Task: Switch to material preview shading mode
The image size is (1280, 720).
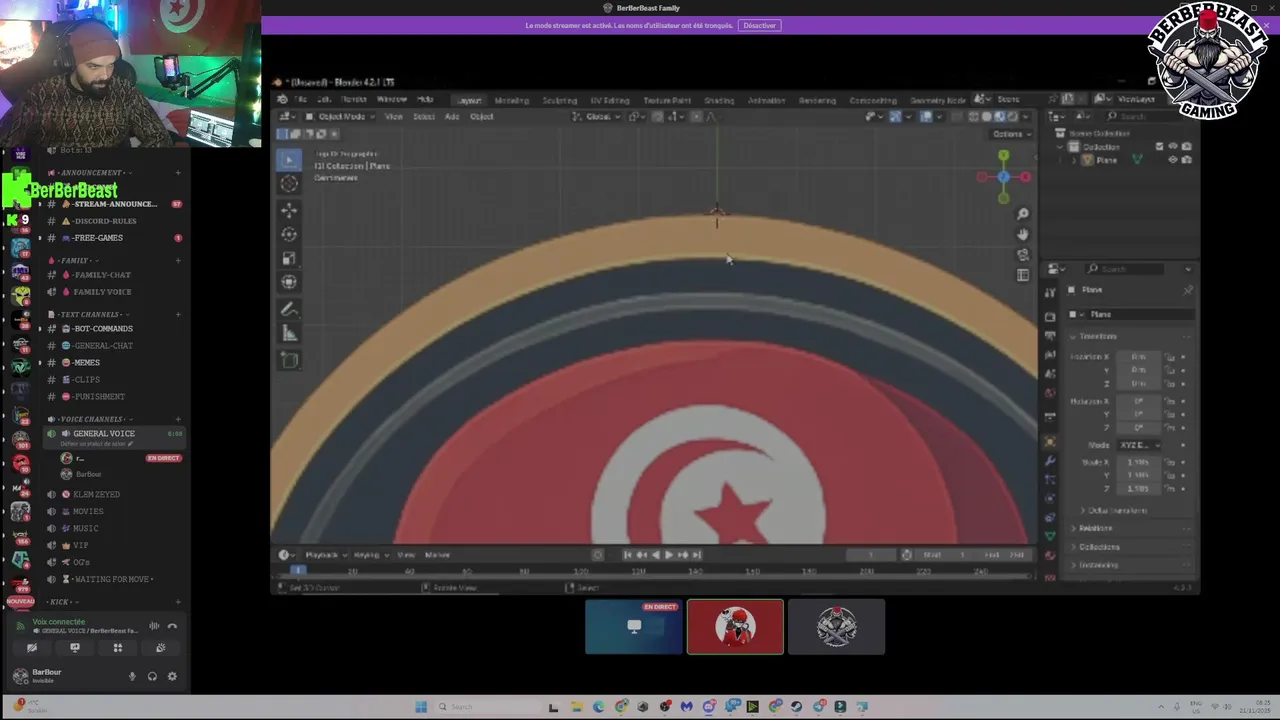Action: tap(999, 117)
